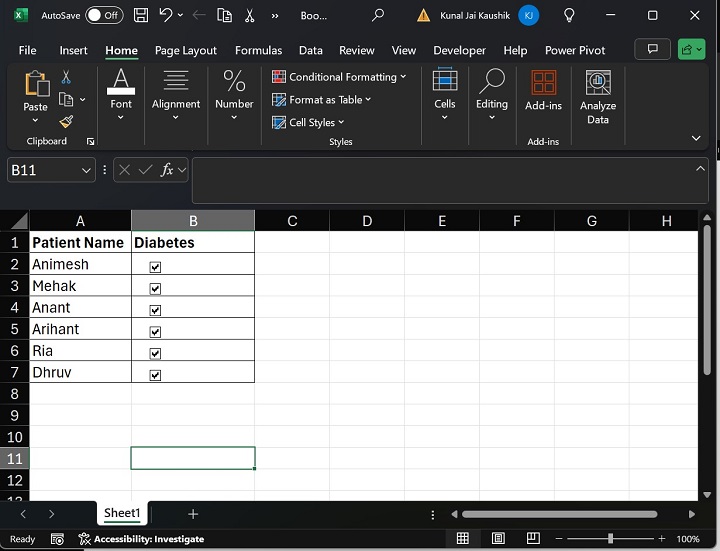Image resolution: width=720 pixels, height=551 pixels.
Task: Uncheck the Diabetes checkbox for Ria
Action: click(155, 353)
